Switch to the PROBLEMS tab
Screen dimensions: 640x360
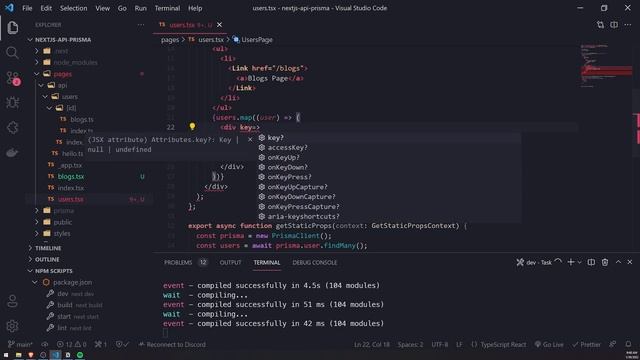[178, 262]
